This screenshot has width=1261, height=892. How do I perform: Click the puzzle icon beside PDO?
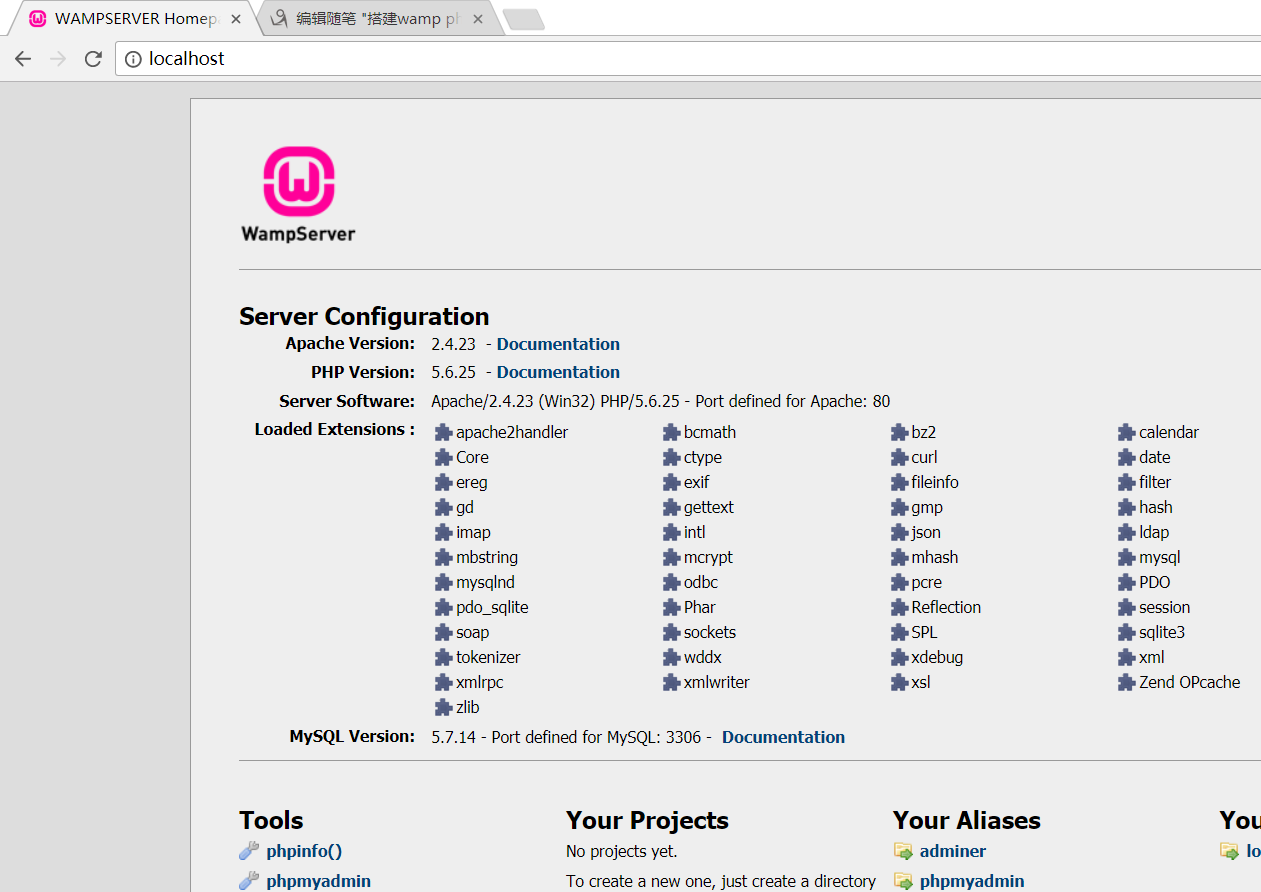coord(1127,582)
